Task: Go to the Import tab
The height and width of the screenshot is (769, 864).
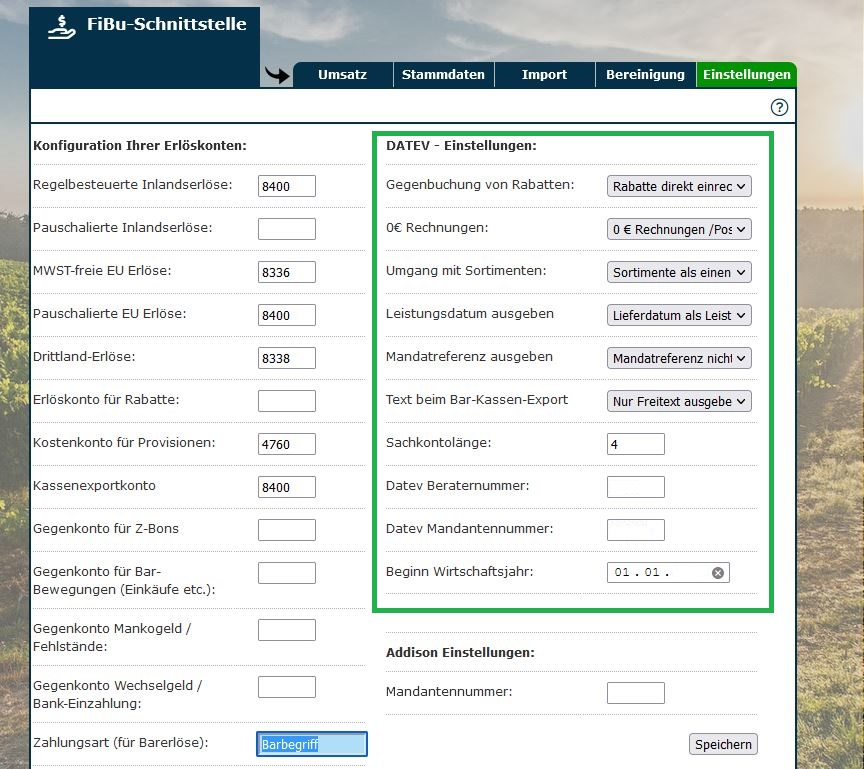Action: (x=544, y=75)
